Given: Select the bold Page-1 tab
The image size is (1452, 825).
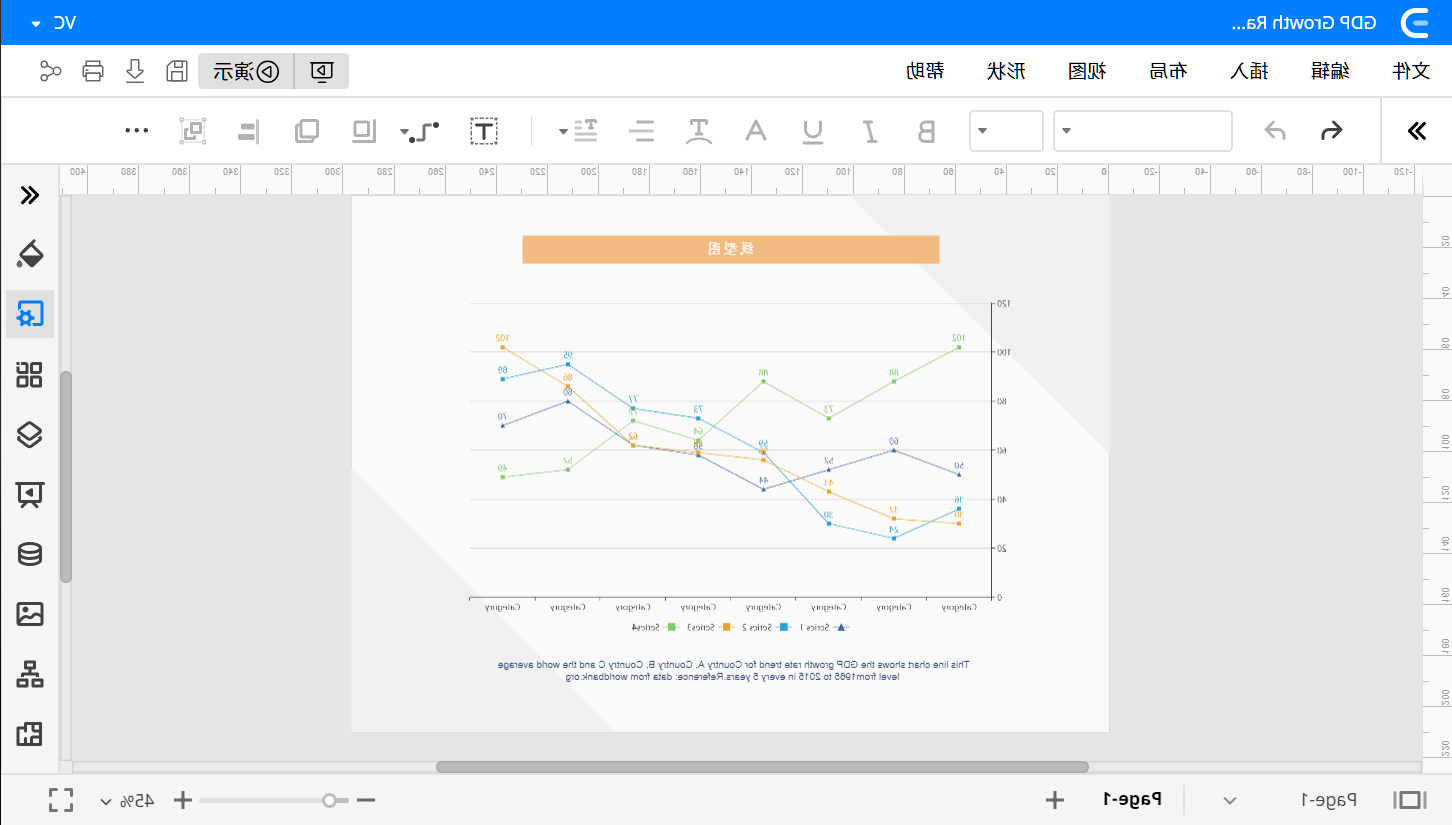Looking at the screenshot, I should (x=1133, y=799).
